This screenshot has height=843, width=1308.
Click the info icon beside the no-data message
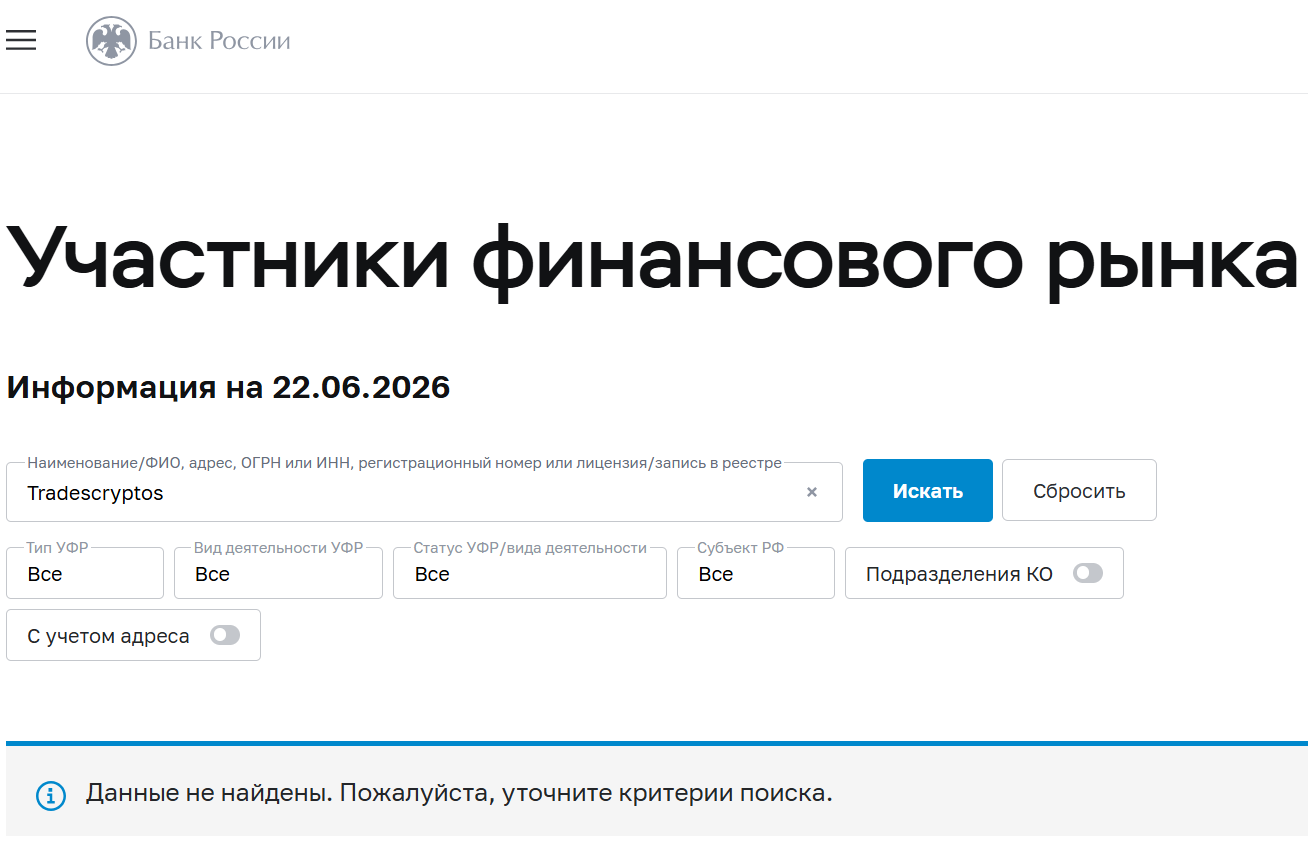51,796
